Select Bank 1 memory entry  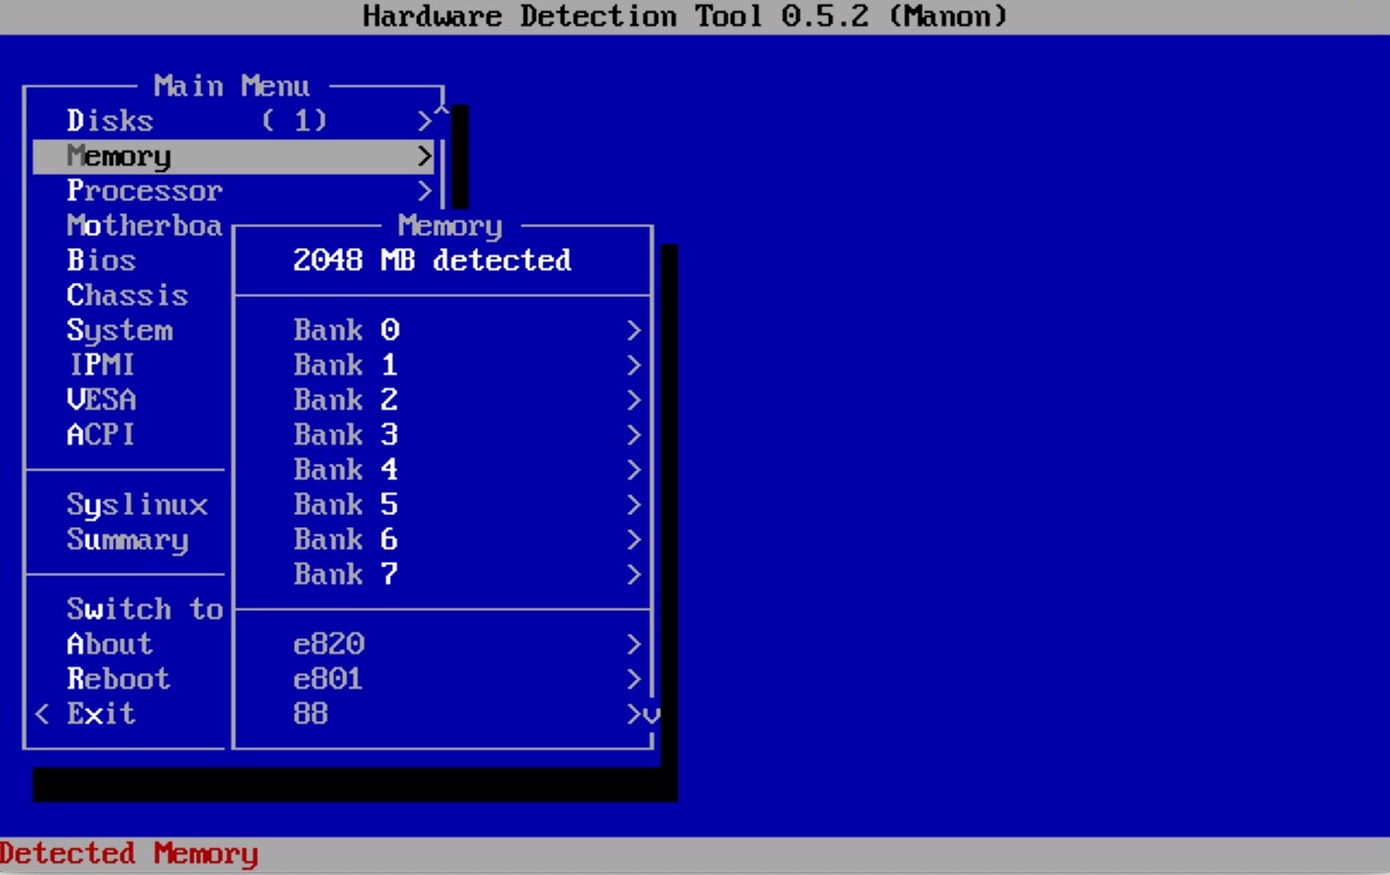coord(345,365)
